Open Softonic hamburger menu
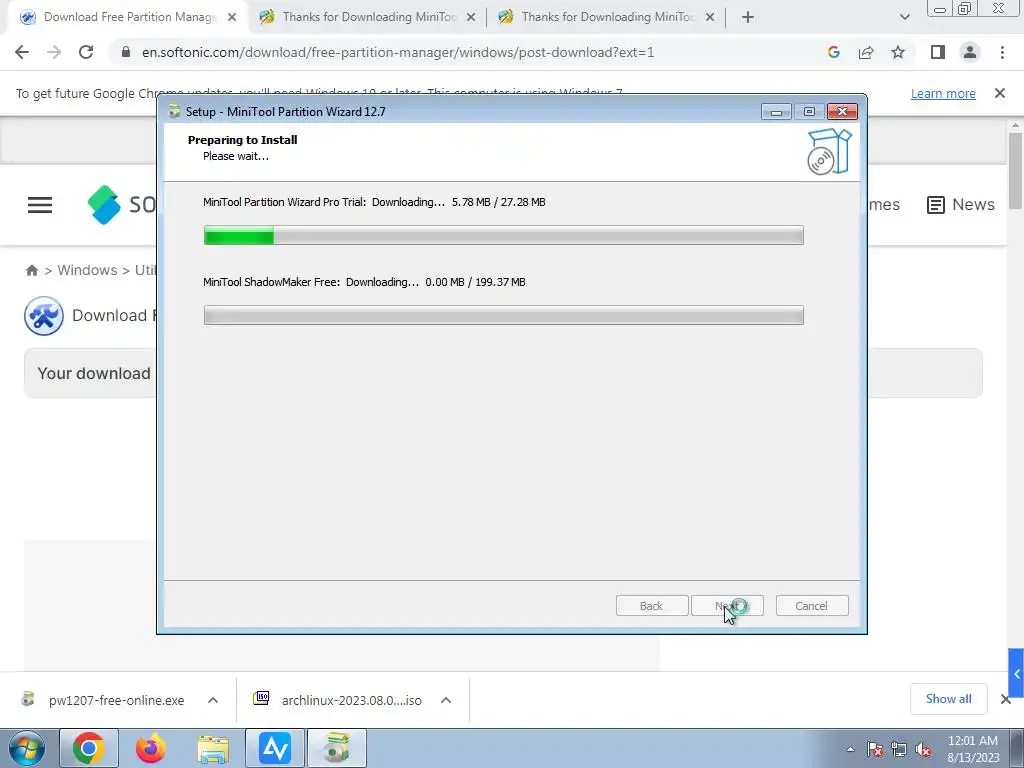The height and width of the screenshot is (768, 1024). (40, 205)
